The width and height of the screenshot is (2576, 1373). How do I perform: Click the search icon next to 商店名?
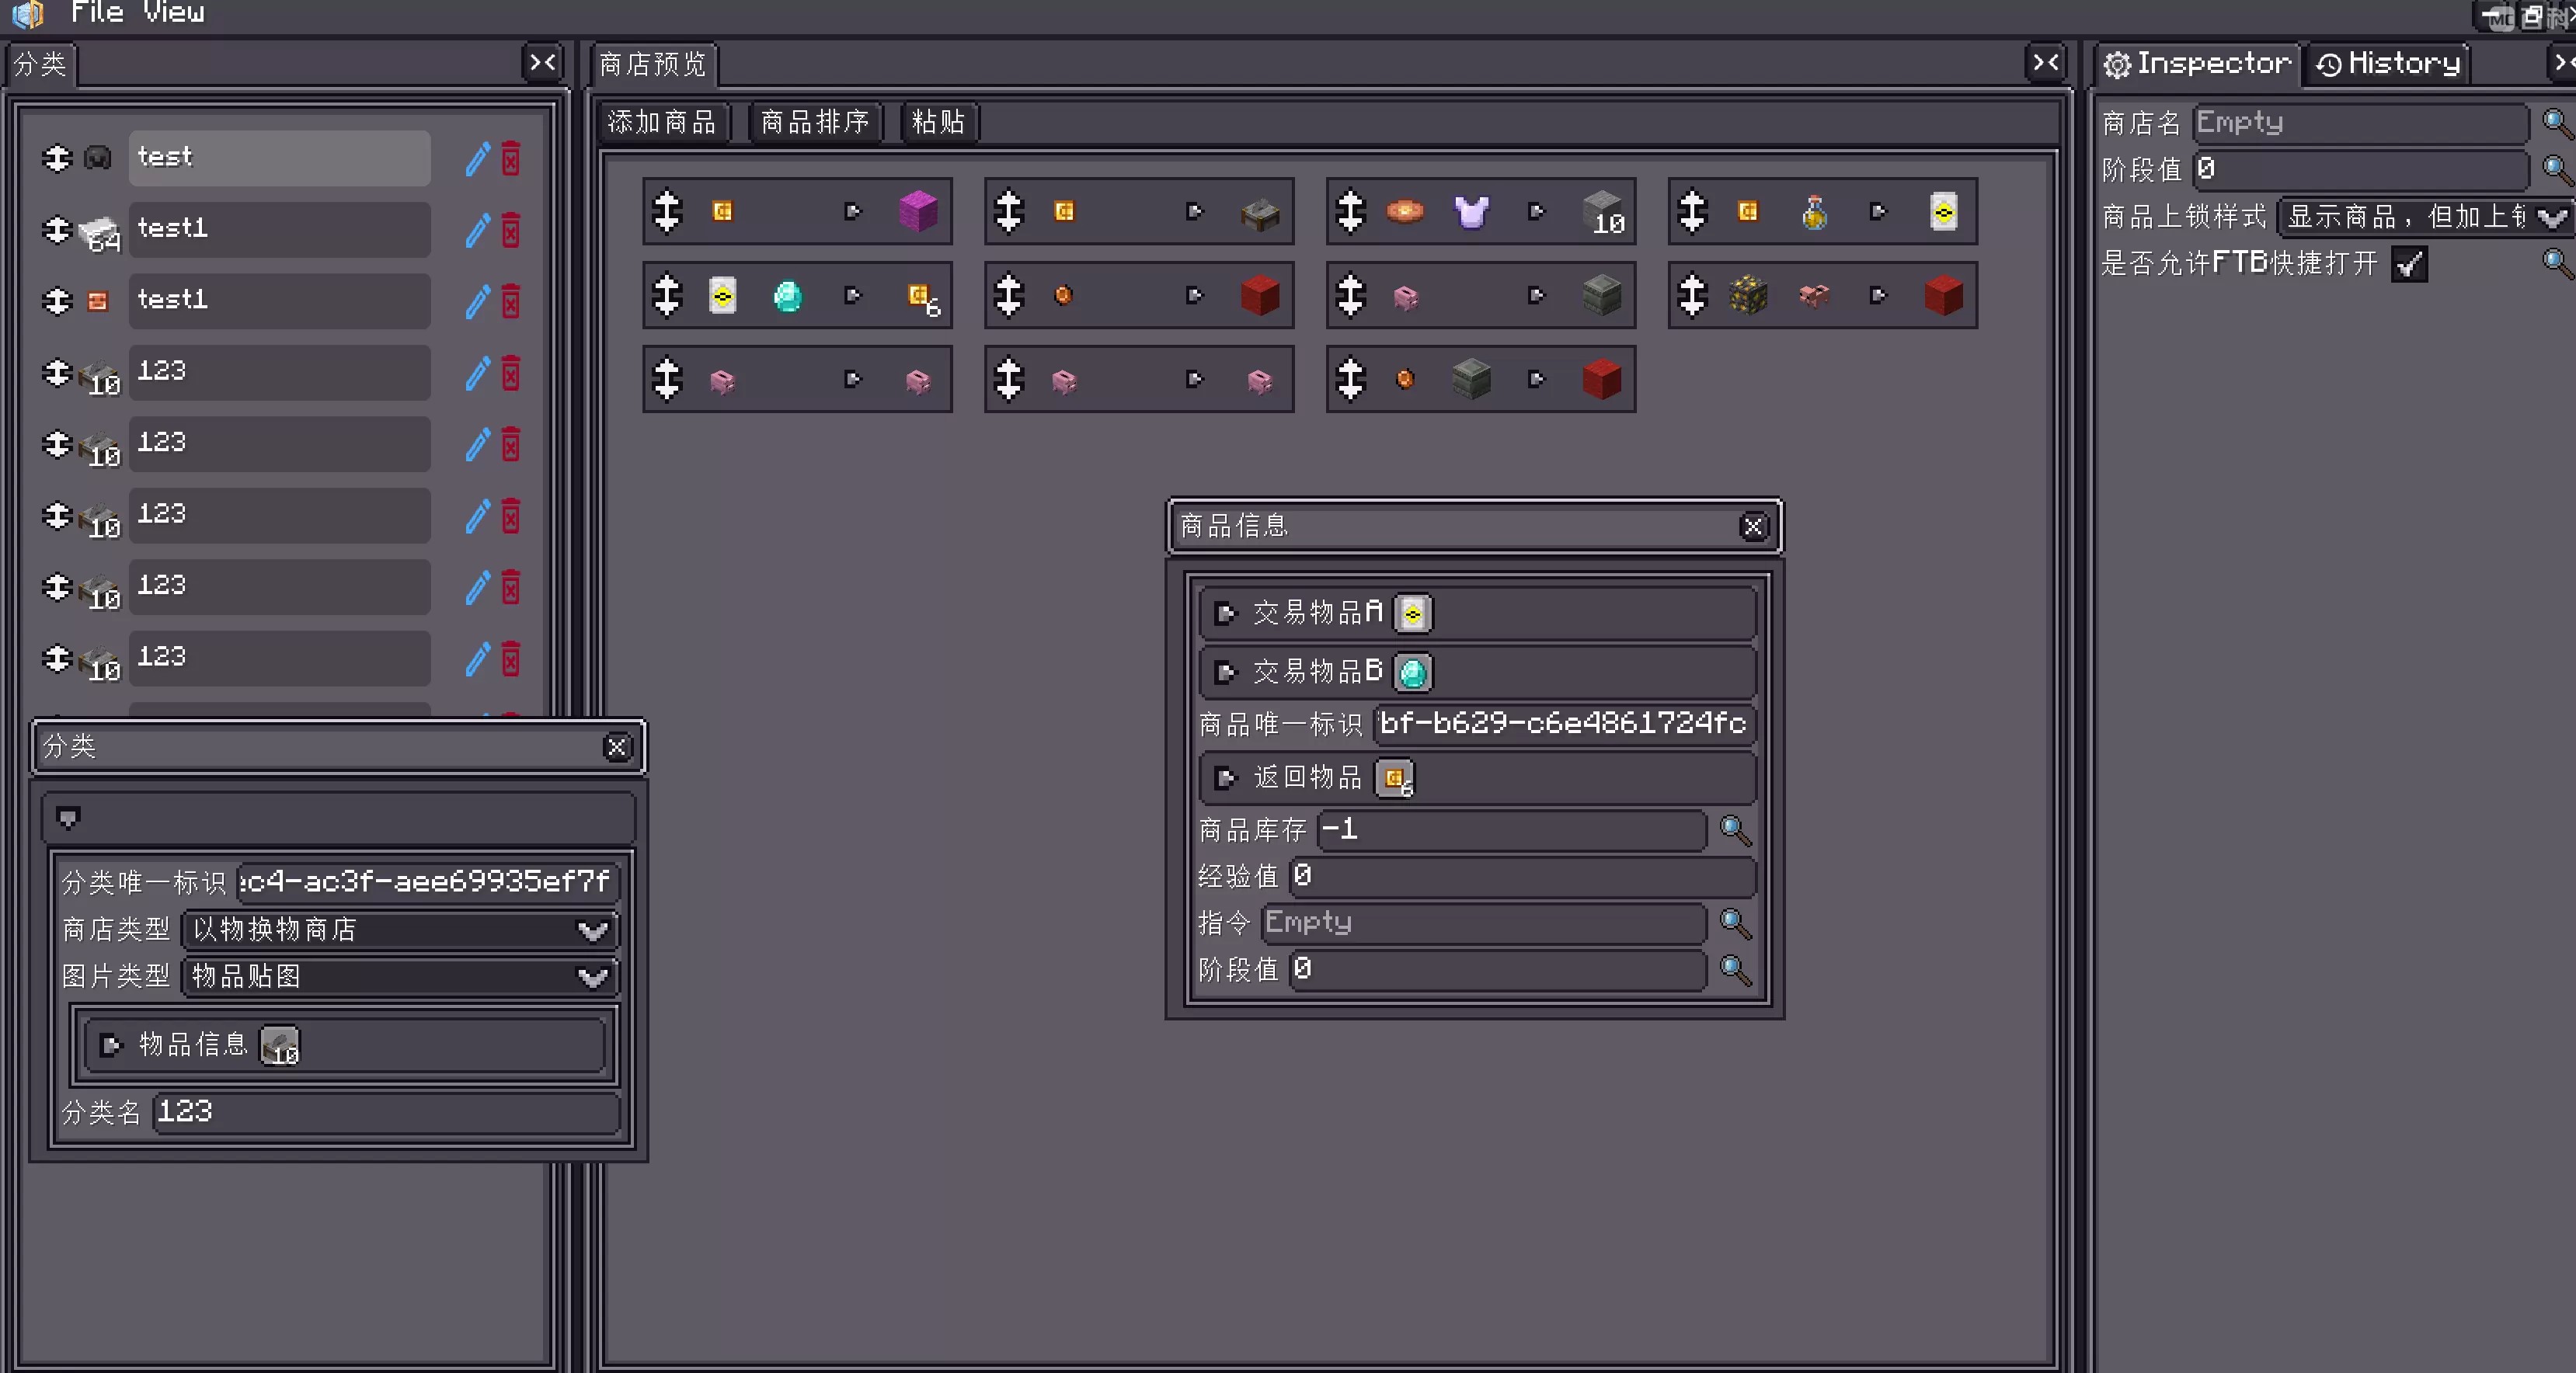click(2556, 123)
